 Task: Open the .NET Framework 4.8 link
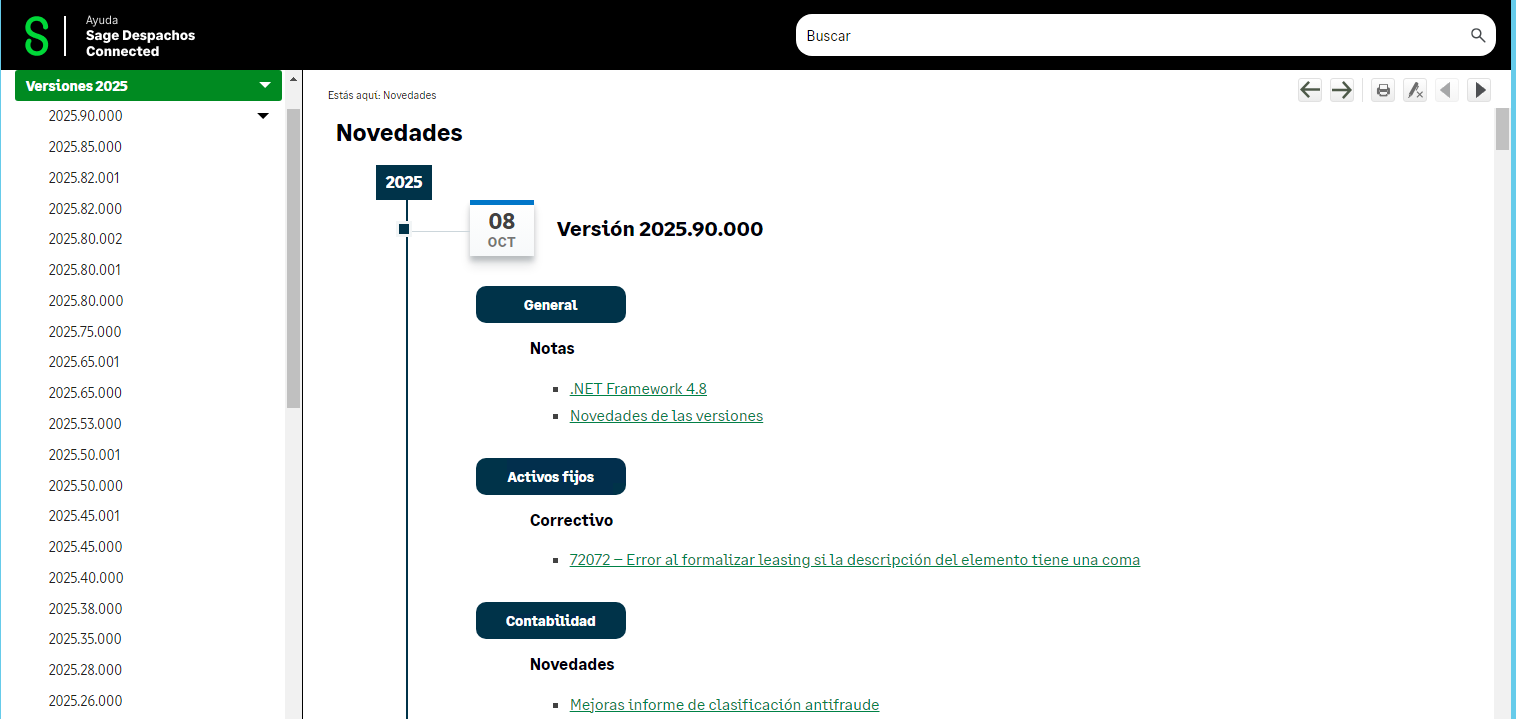pos(638,389)
